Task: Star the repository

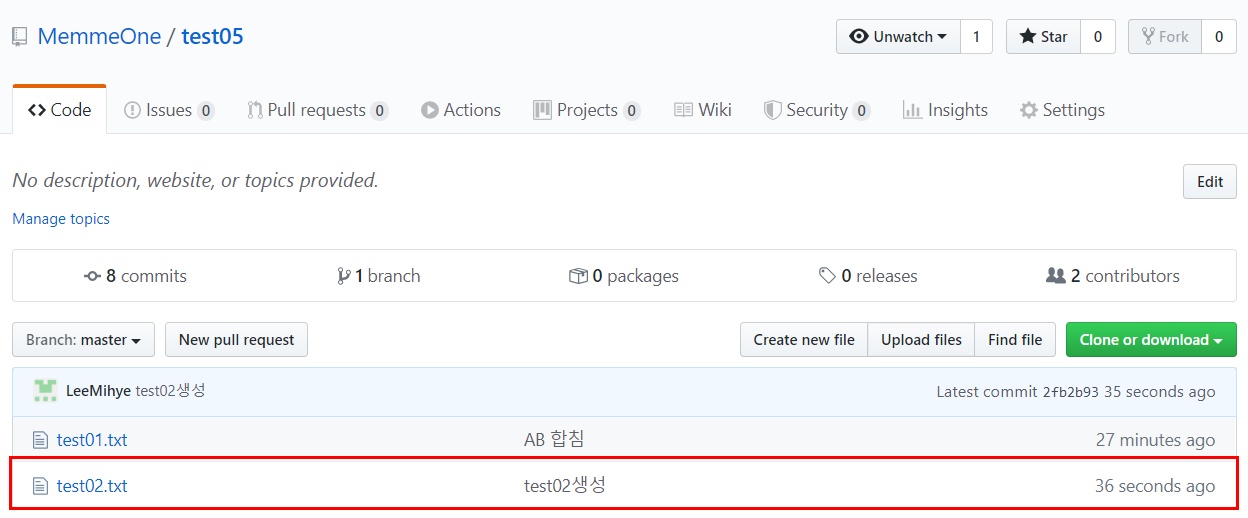Action: pyautogui.click(x=1043, y=37)
